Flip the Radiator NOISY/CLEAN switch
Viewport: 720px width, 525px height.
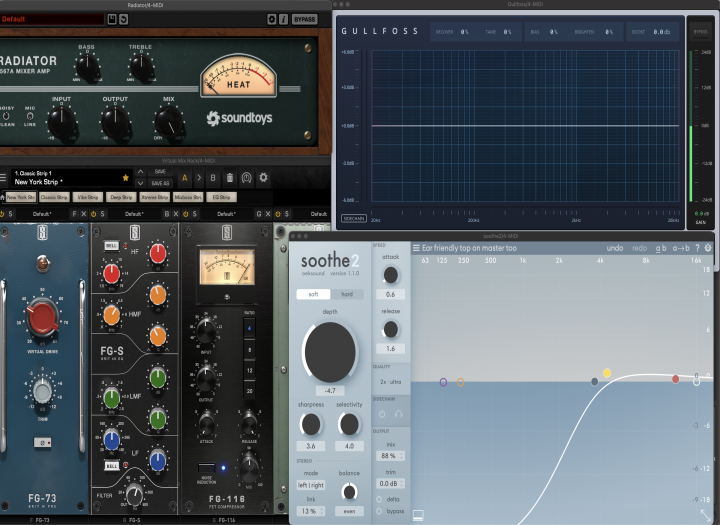tap(6, 116)
